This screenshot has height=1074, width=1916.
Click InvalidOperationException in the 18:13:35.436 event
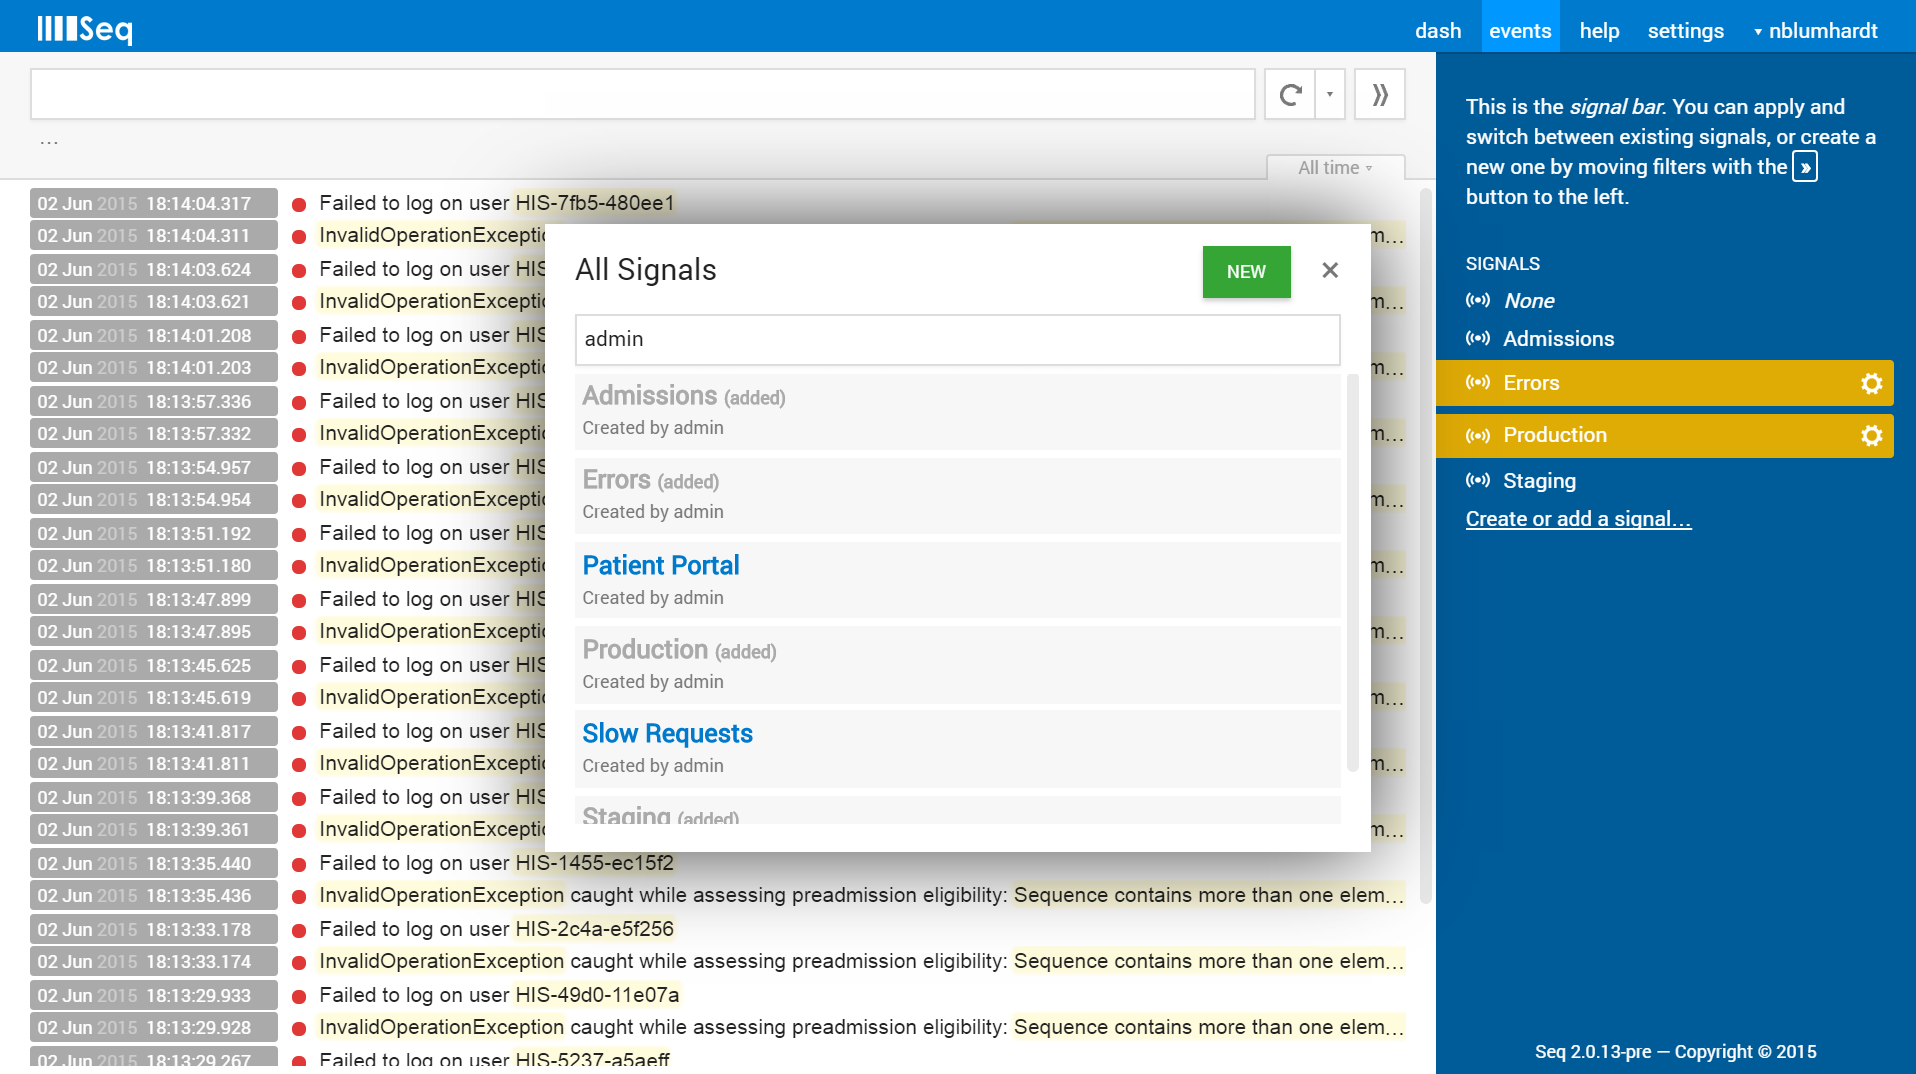(442, 895)
